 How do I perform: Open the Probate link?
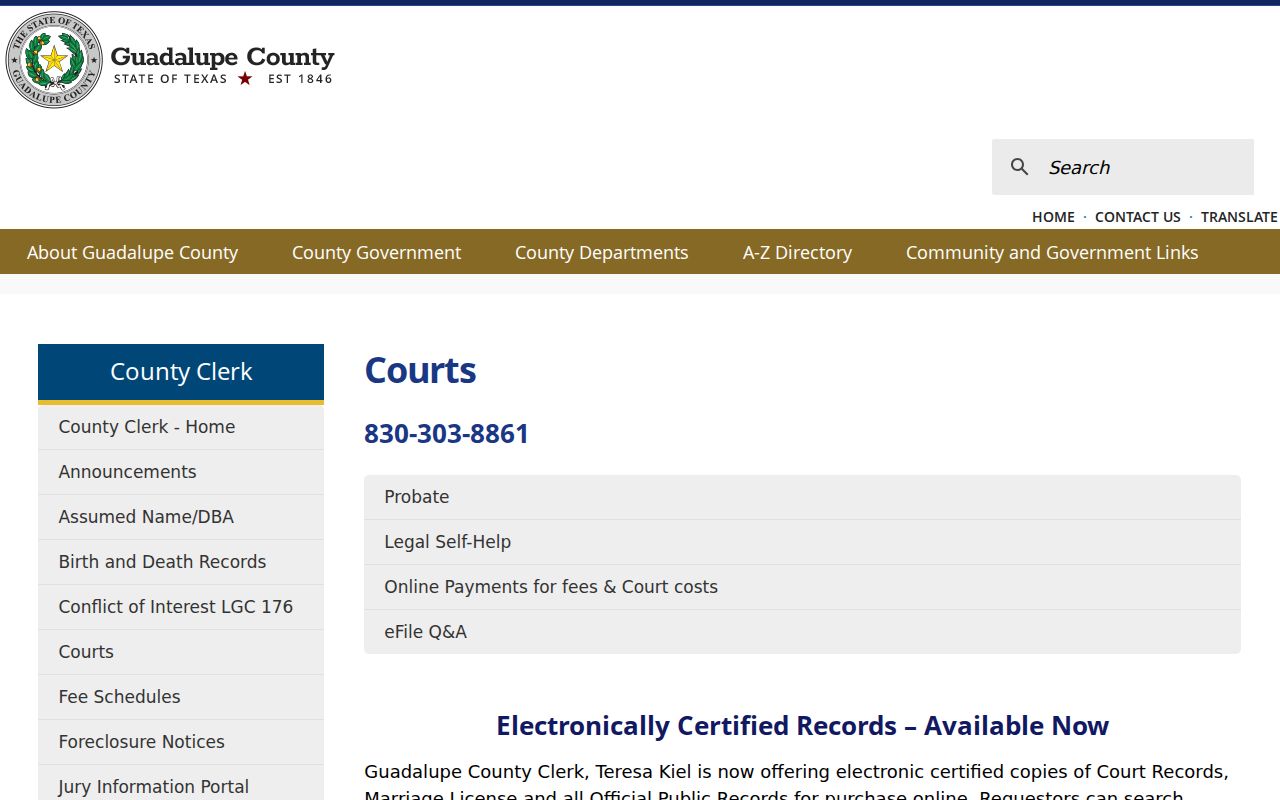click(802, 497)
